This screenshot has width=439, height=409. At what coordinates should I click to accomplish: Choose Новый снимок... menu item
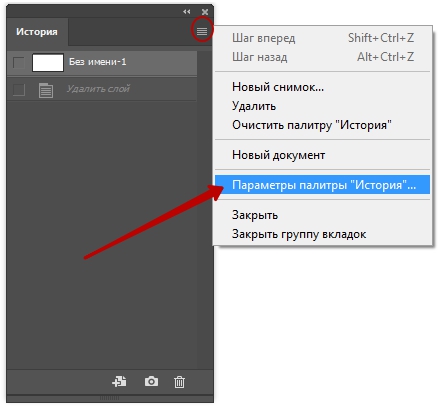pyautogui.click(x=322, y=87)
